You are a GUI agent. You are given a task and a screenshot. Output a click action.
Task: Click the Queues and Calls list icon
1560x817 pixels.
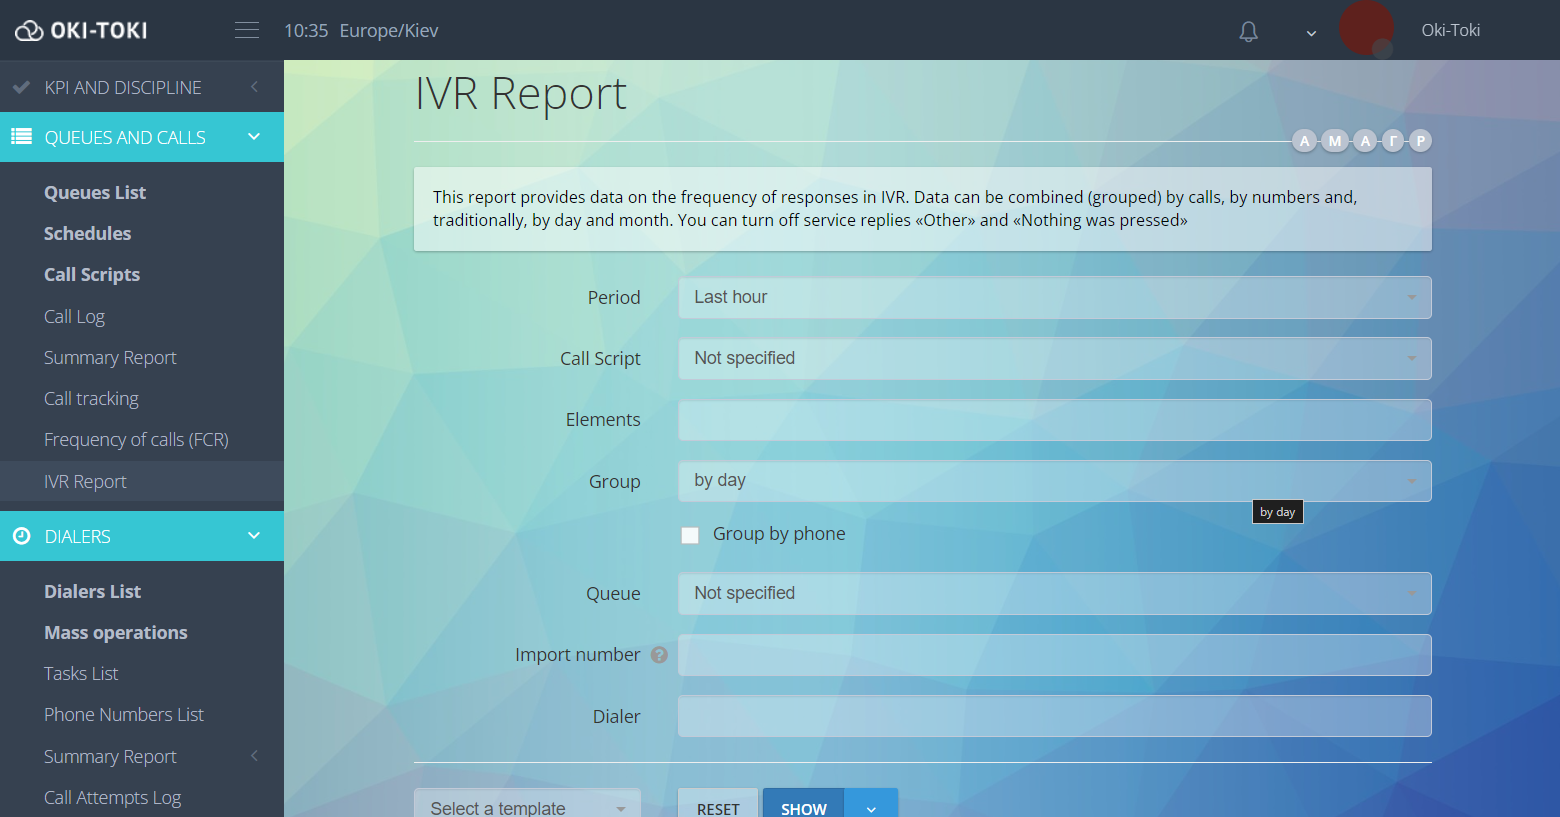[22, 137]
